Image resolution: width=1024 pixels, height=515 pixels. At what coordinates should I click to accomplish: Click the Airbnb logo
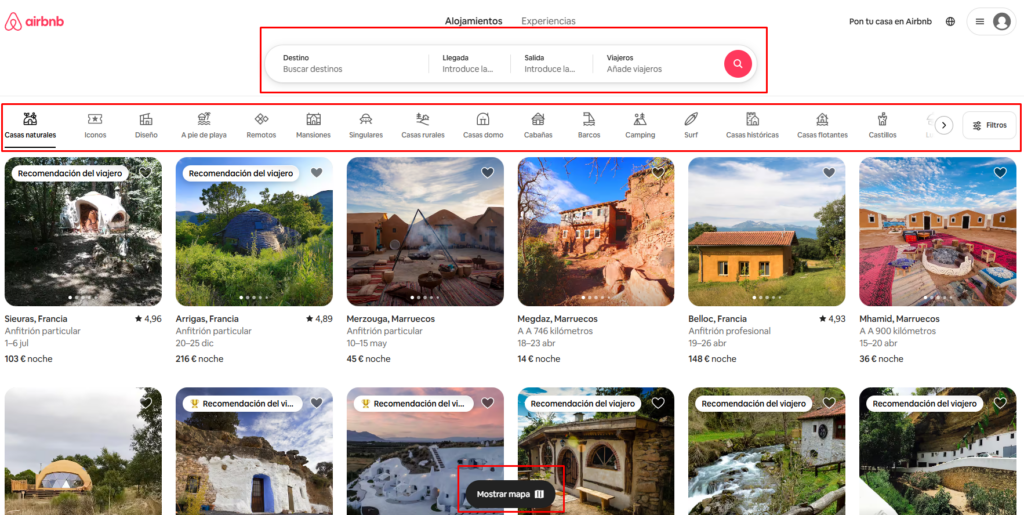click(x=35, y=22)
